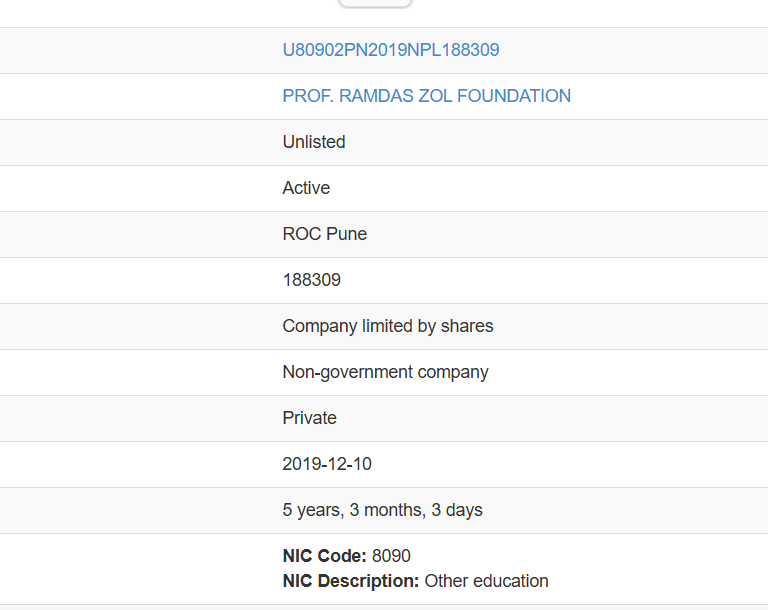The width and height of the screenshot is (768, 610).
Task: Open the U80902PN2019NPL188309 CIN link
Action: point(391,50)
